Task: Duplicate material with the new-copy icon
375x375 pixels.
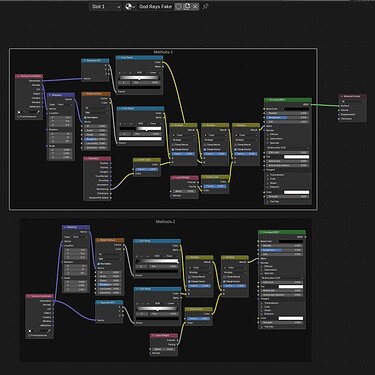Action: pyautogui.click(x=187, y=6)
